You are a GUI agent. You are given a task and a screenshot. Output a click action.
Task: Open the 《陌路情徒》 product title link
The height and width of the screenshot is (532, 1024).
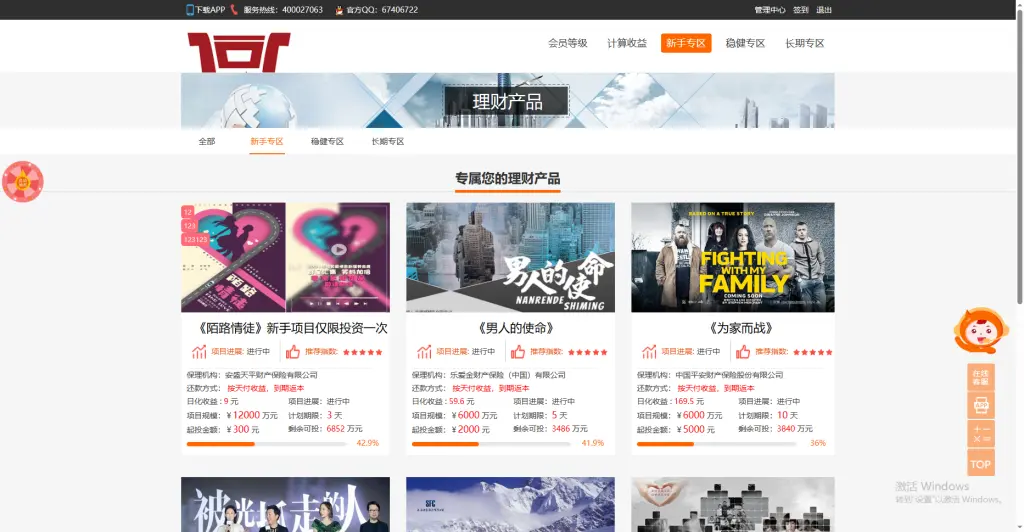(285, 328)
